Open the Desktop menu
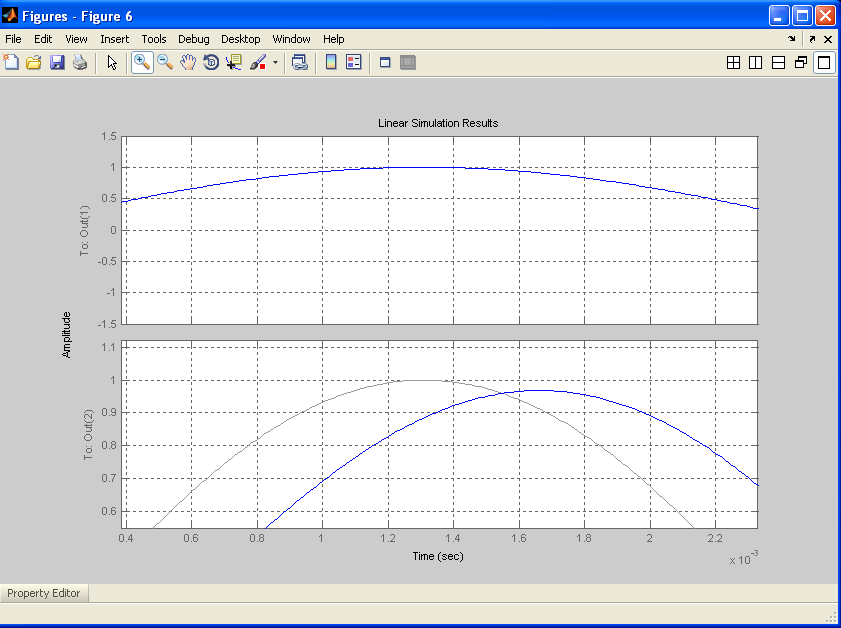 [x=240, y=39]
